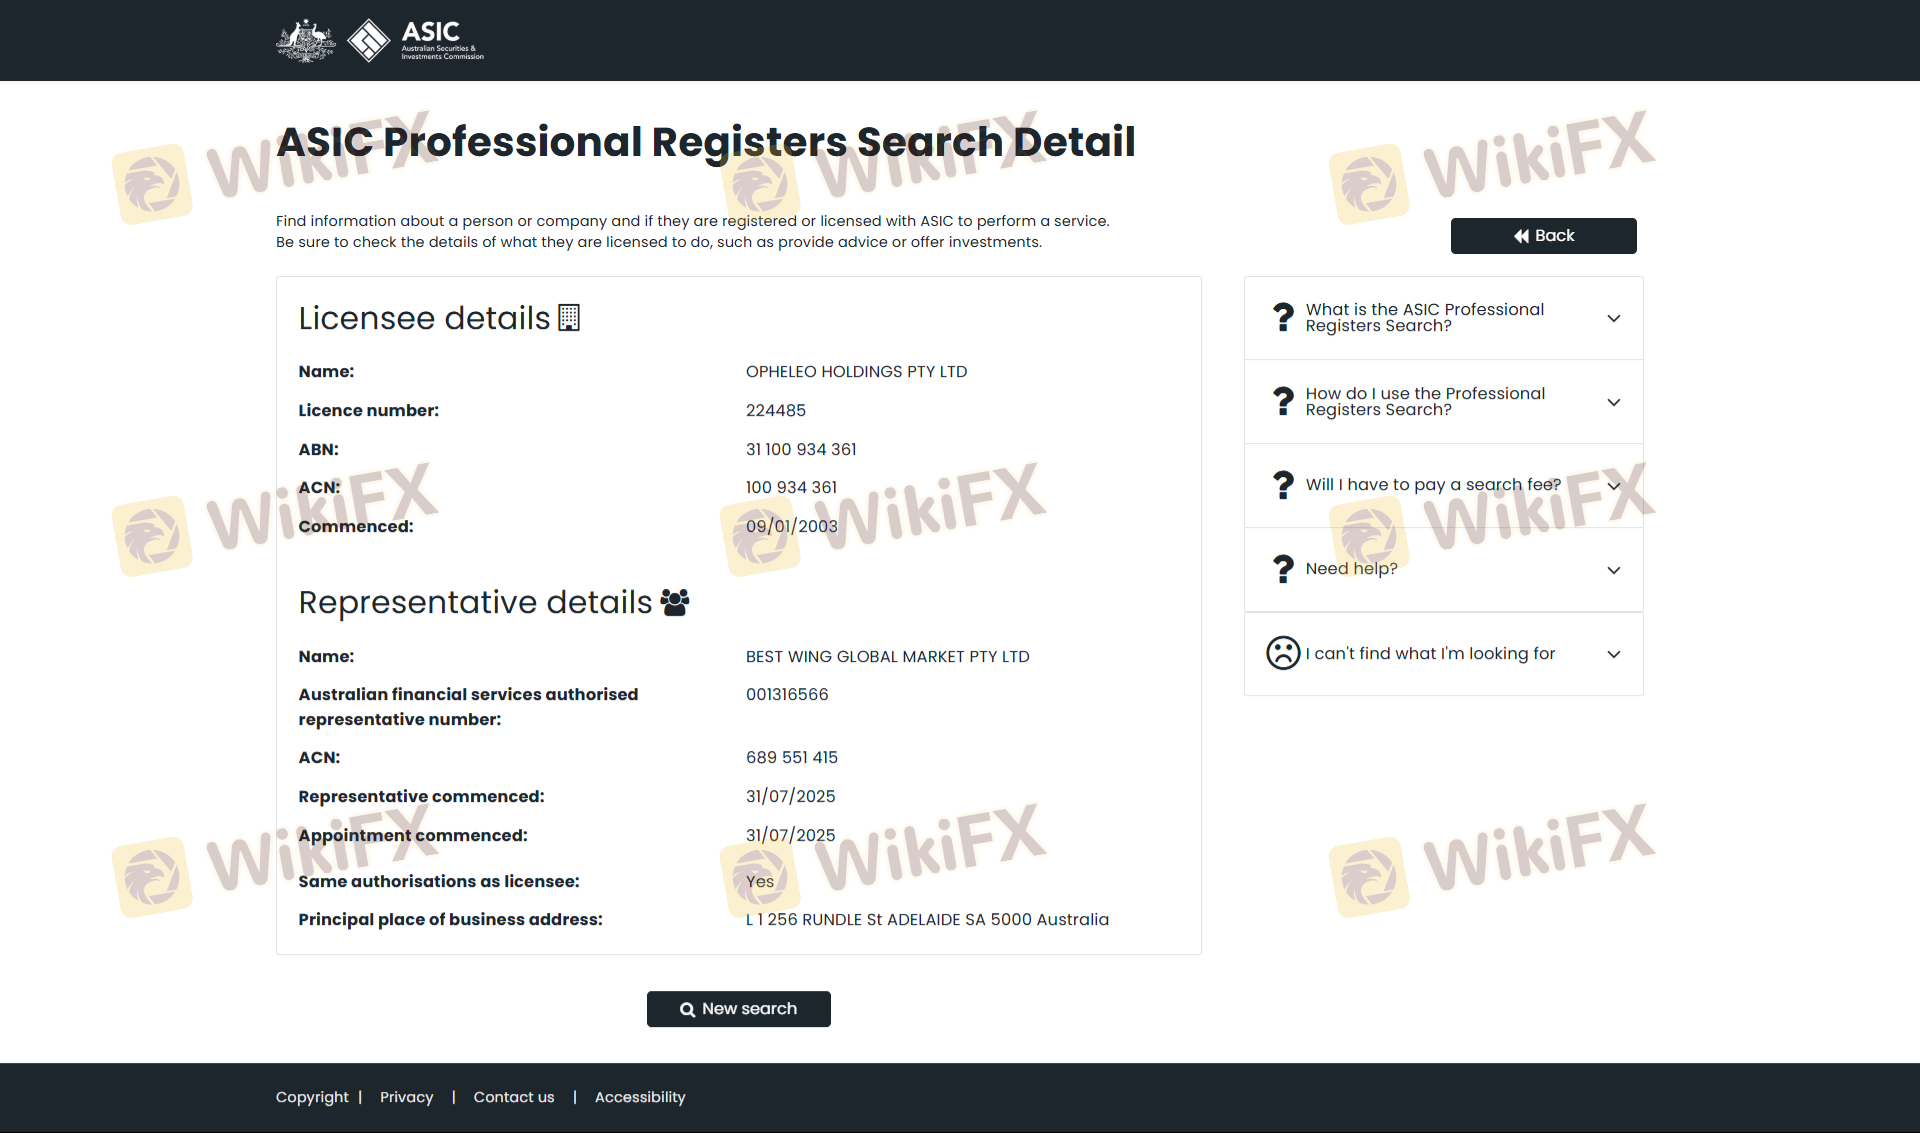
Task: Expand What is the ASIC Professional Registers Search
Action: coord(1613,318)
